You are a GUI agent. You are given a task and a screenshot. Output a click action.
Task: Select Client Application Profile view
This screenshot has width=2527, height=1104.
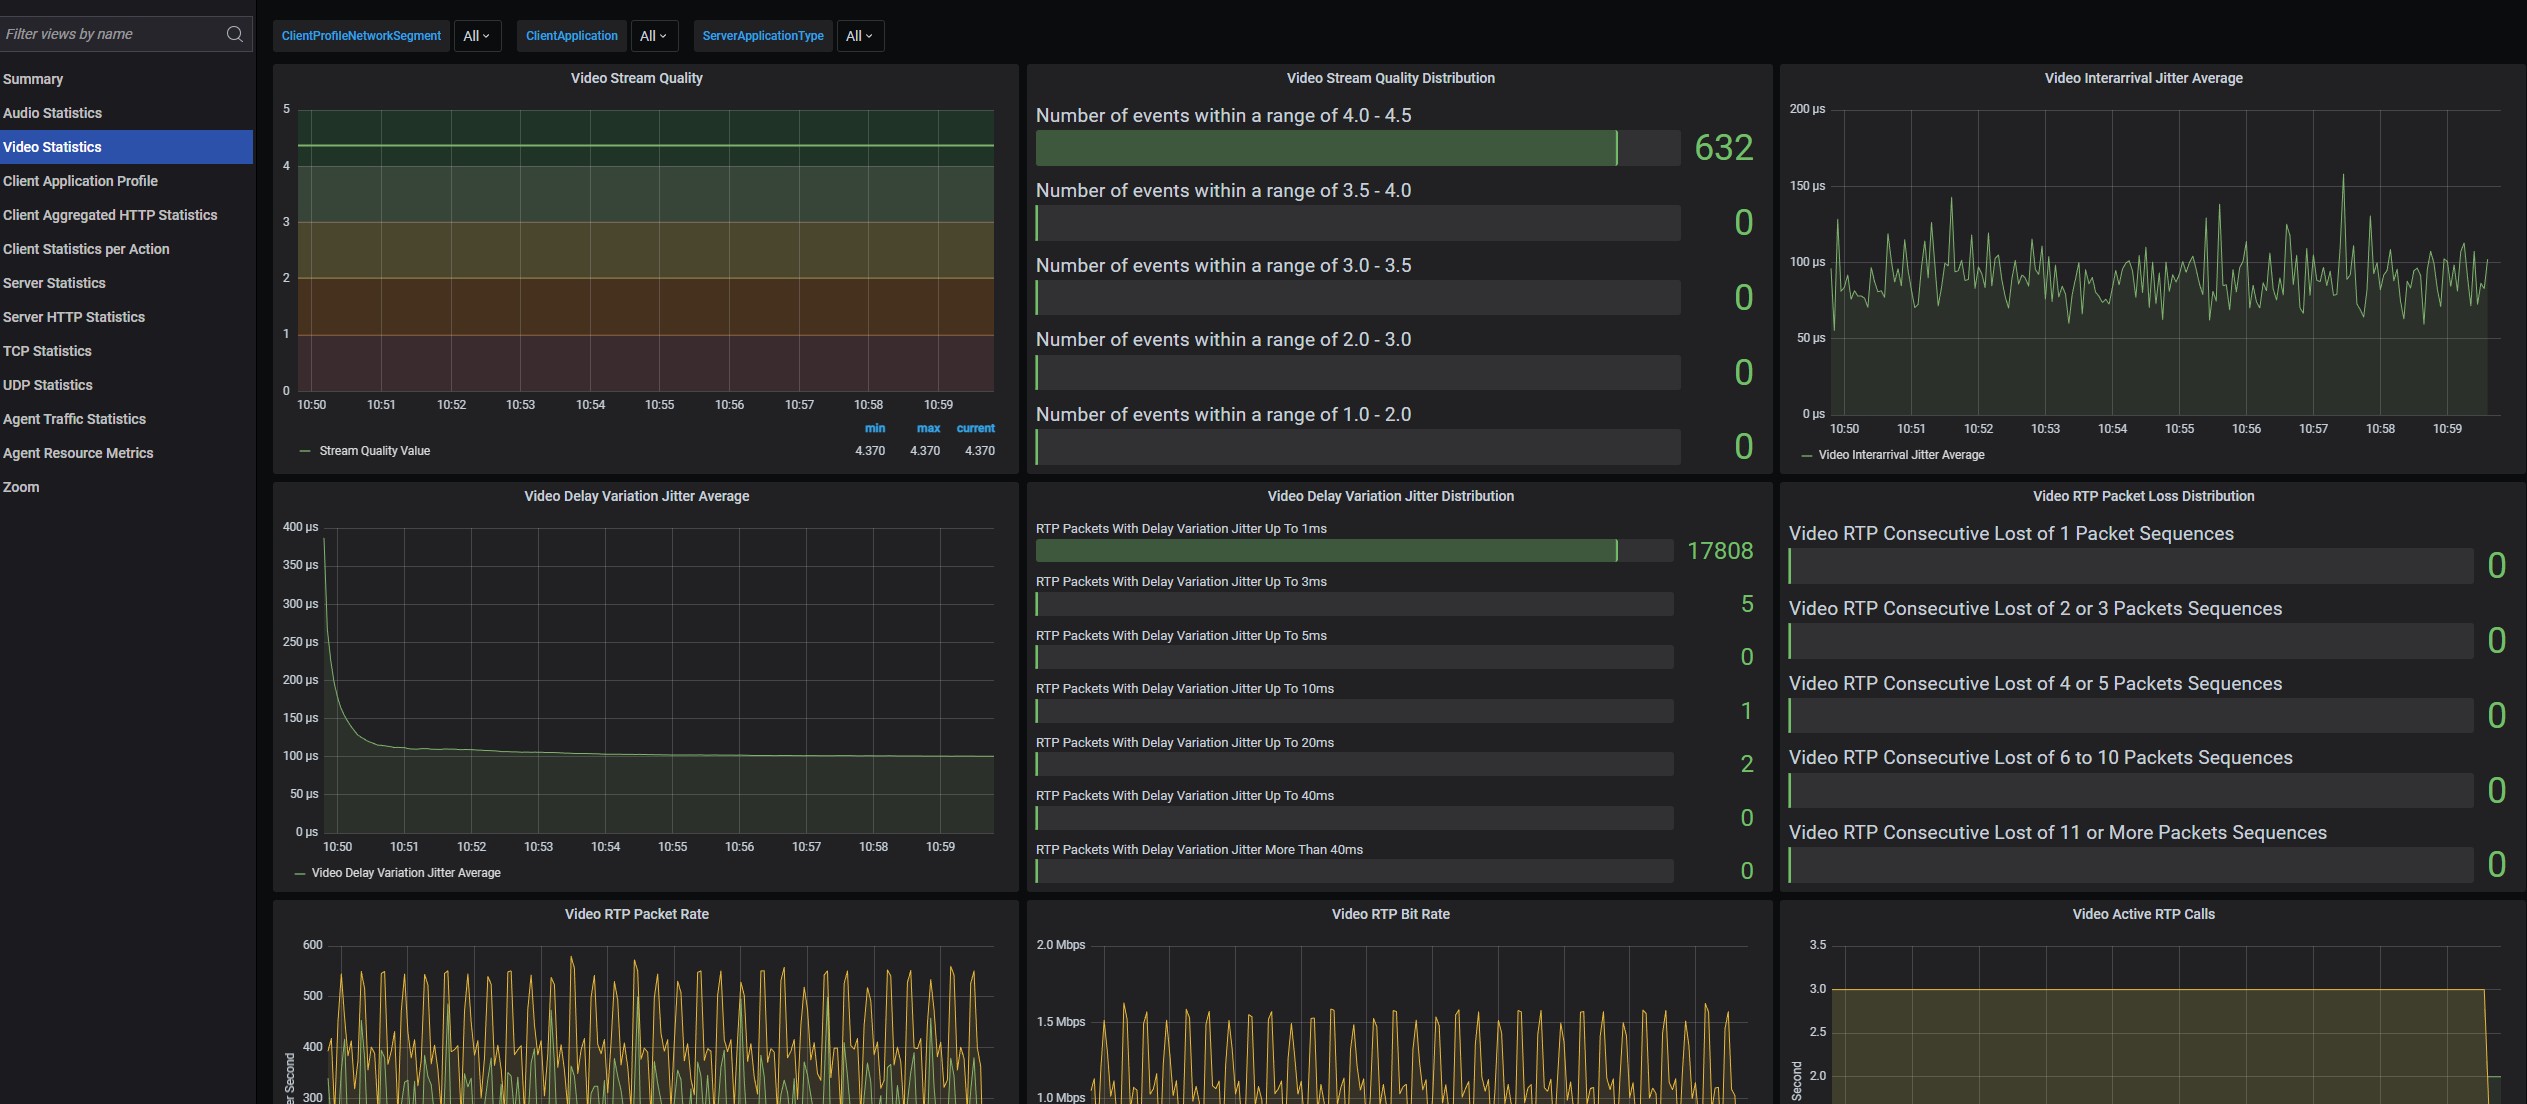coord(80,181)
